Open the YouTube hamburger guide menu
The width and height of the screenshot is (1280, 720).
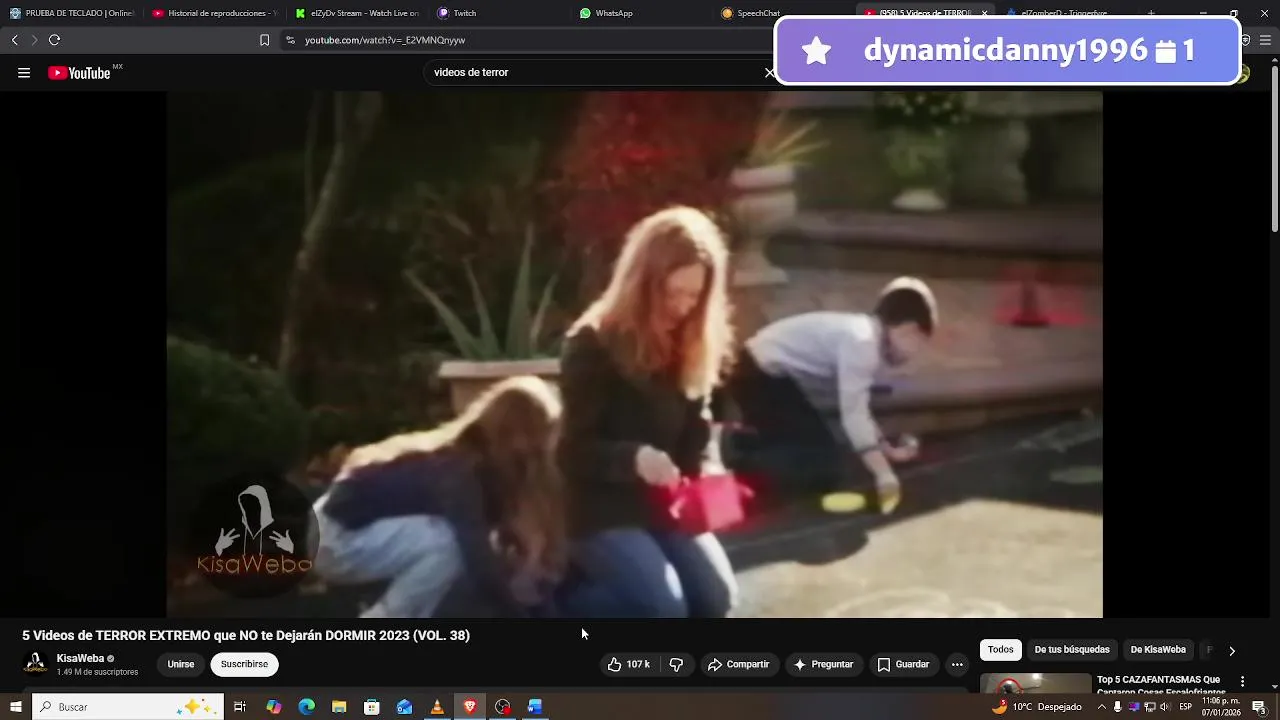coord(24,73)
